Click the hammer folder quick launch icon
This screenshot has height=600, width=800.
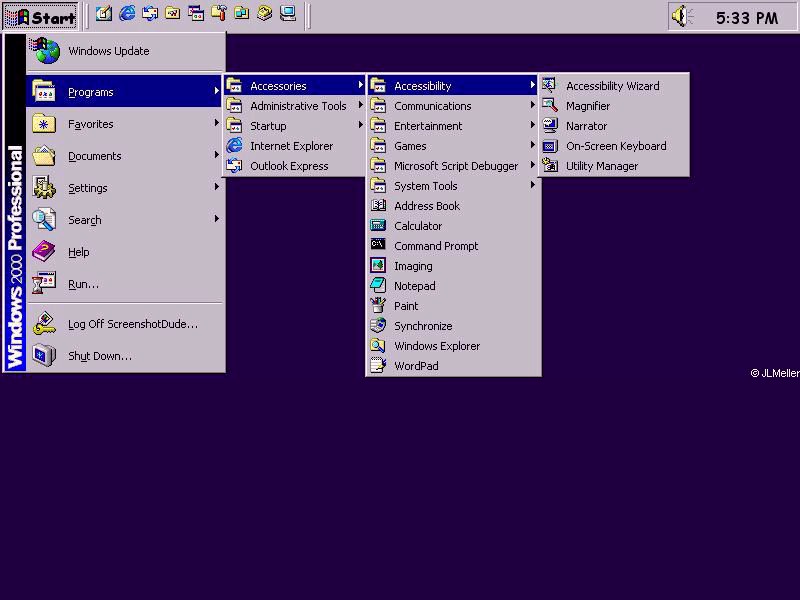219,13
